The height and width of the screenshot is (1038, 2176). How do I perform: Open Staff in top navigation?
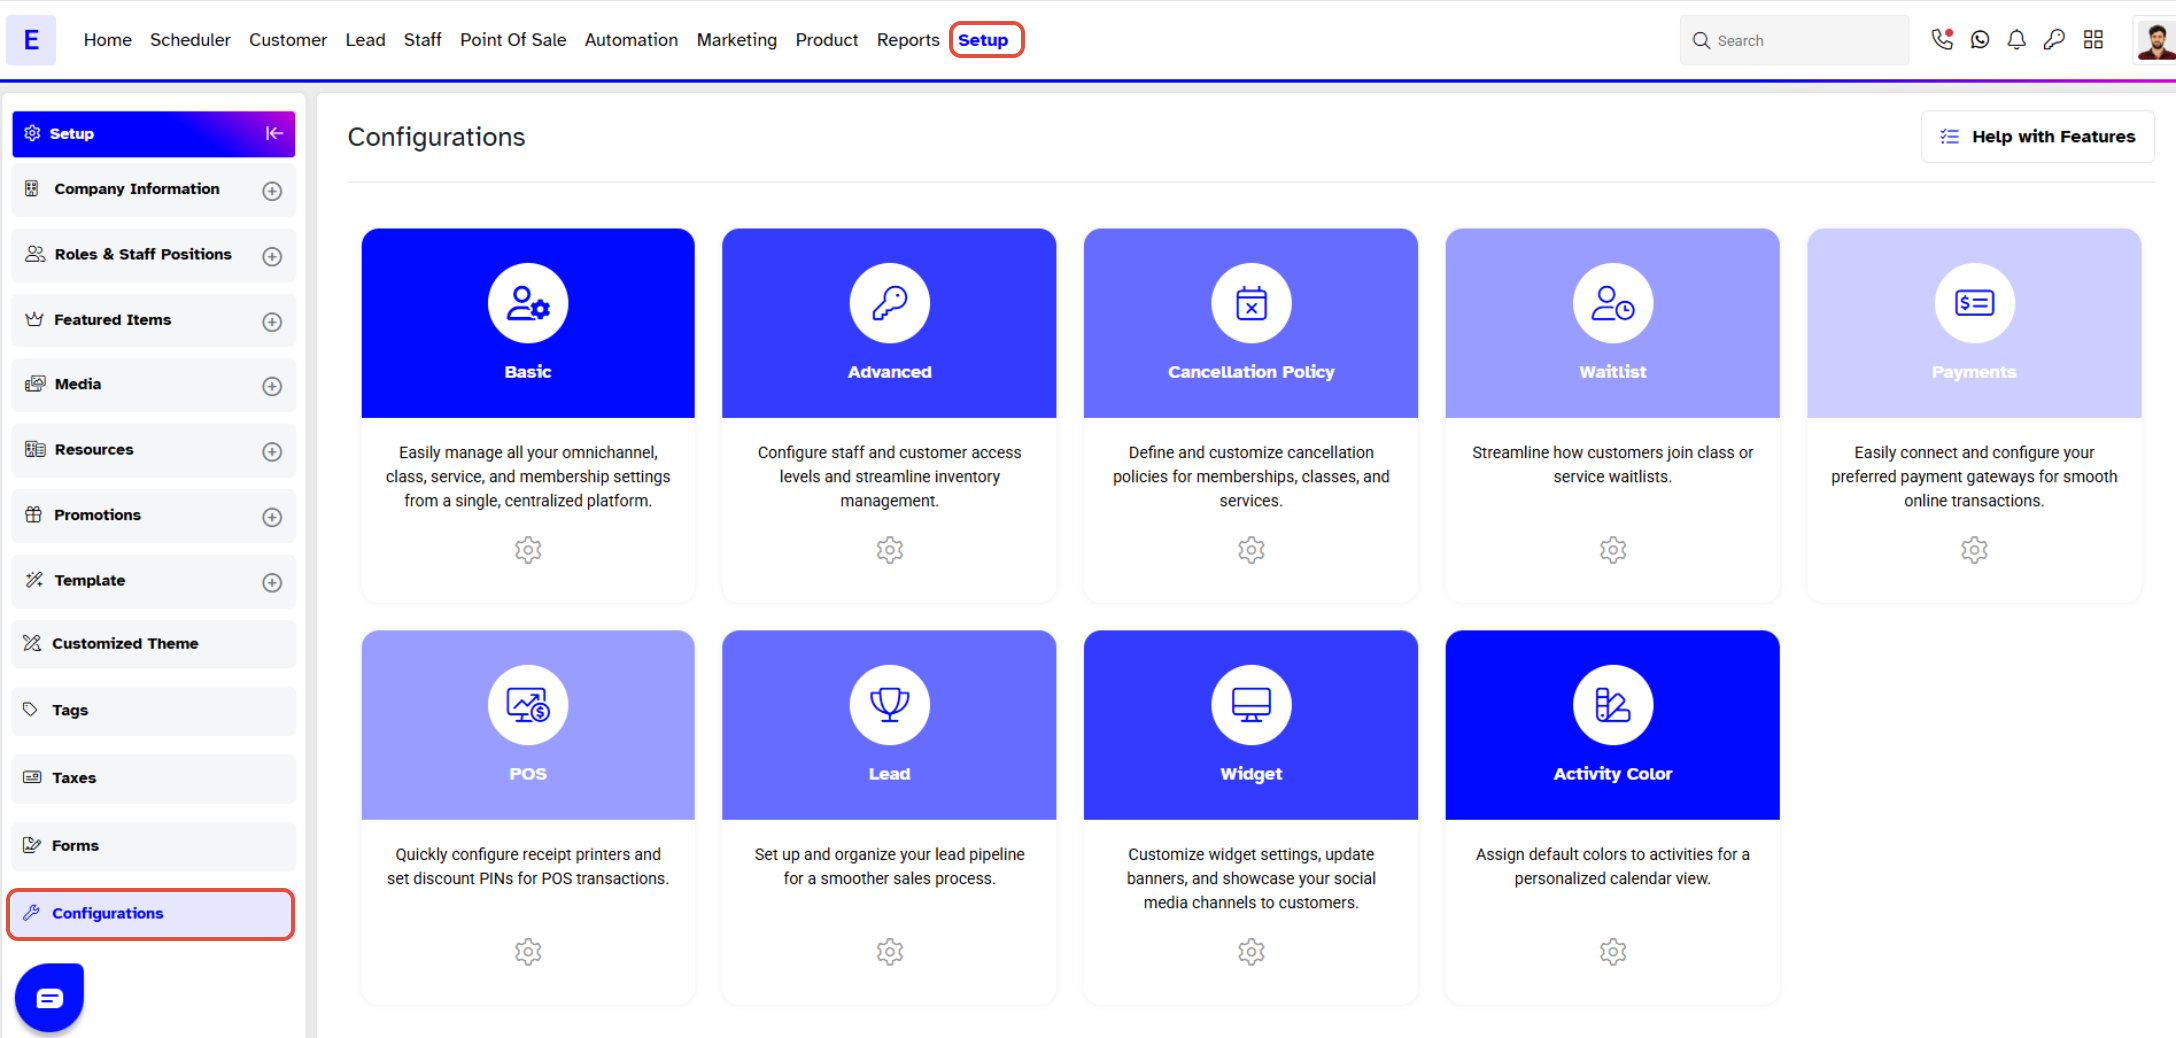coord(422,40)
